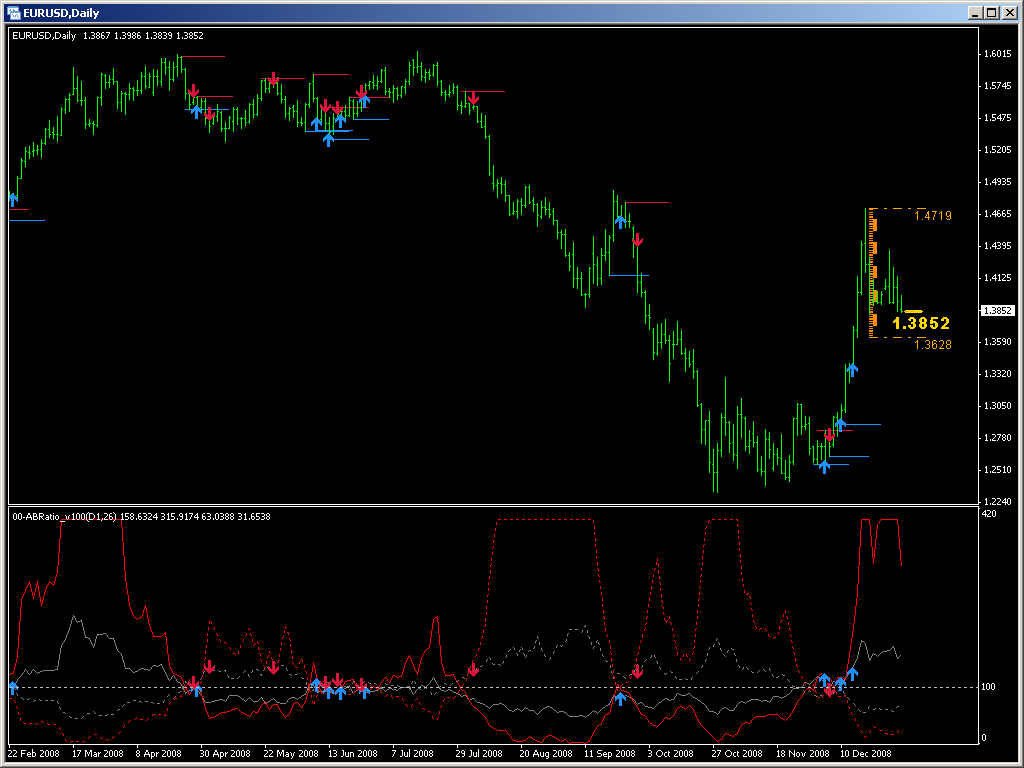
Task: Click the 1.5475 price axis label
Action: point(998,118)
